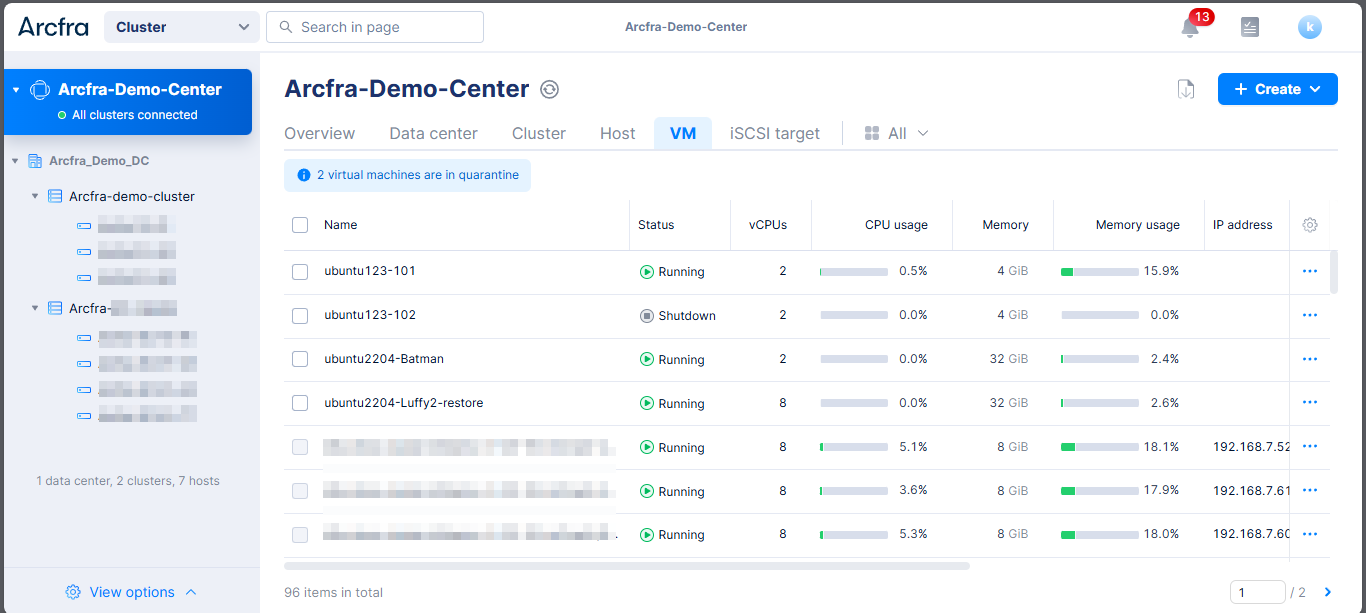Screen dimensions: 1366x613
Task: Click the export download icon
Action: click(x=1185, y=89)
